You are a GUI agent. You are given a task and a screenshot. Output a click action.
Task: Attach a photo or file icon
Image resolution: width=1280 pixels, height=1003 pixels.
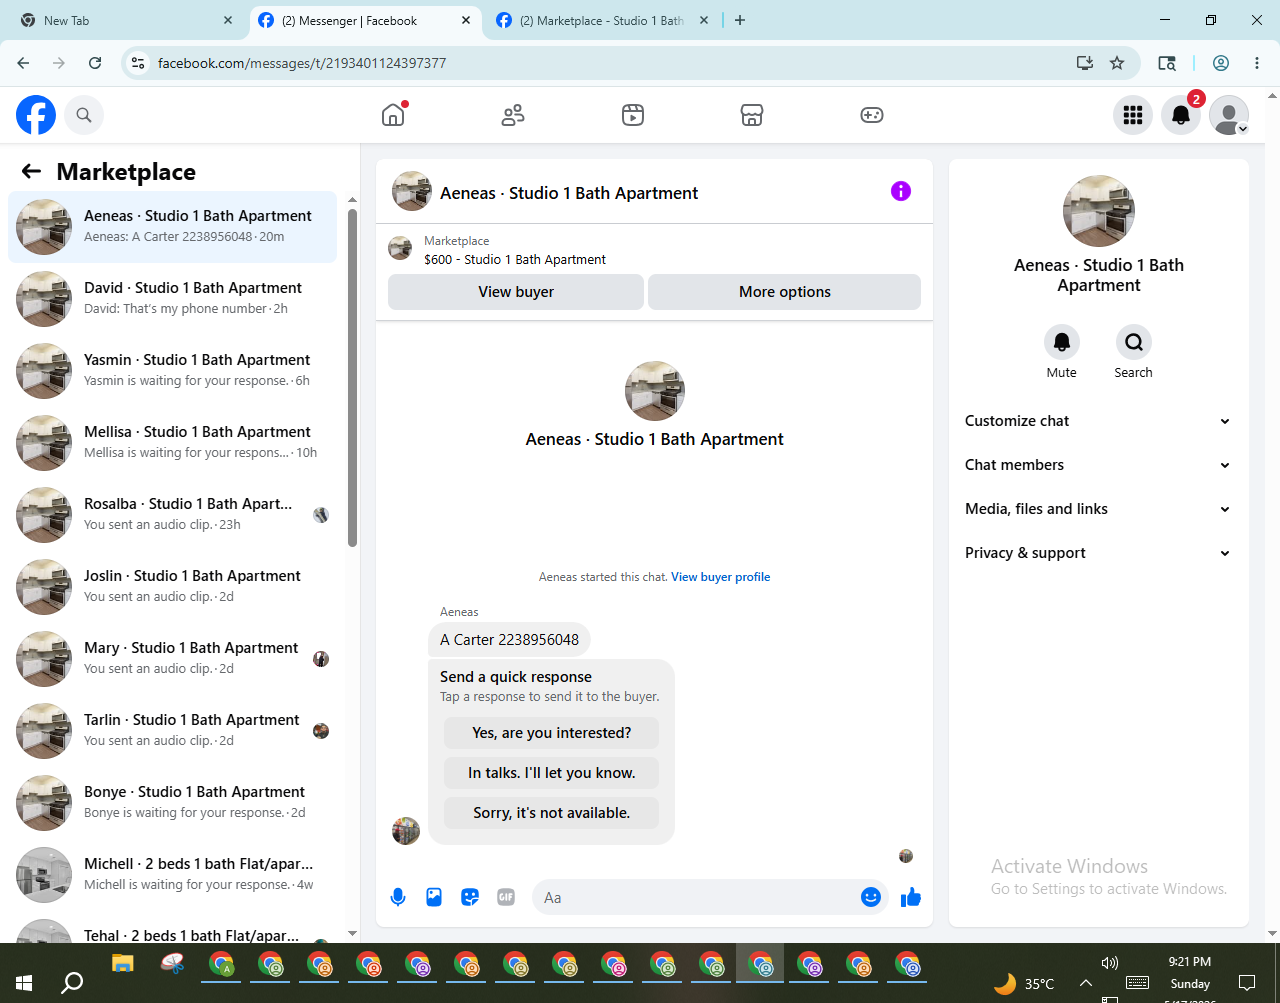tap(434, 897)
